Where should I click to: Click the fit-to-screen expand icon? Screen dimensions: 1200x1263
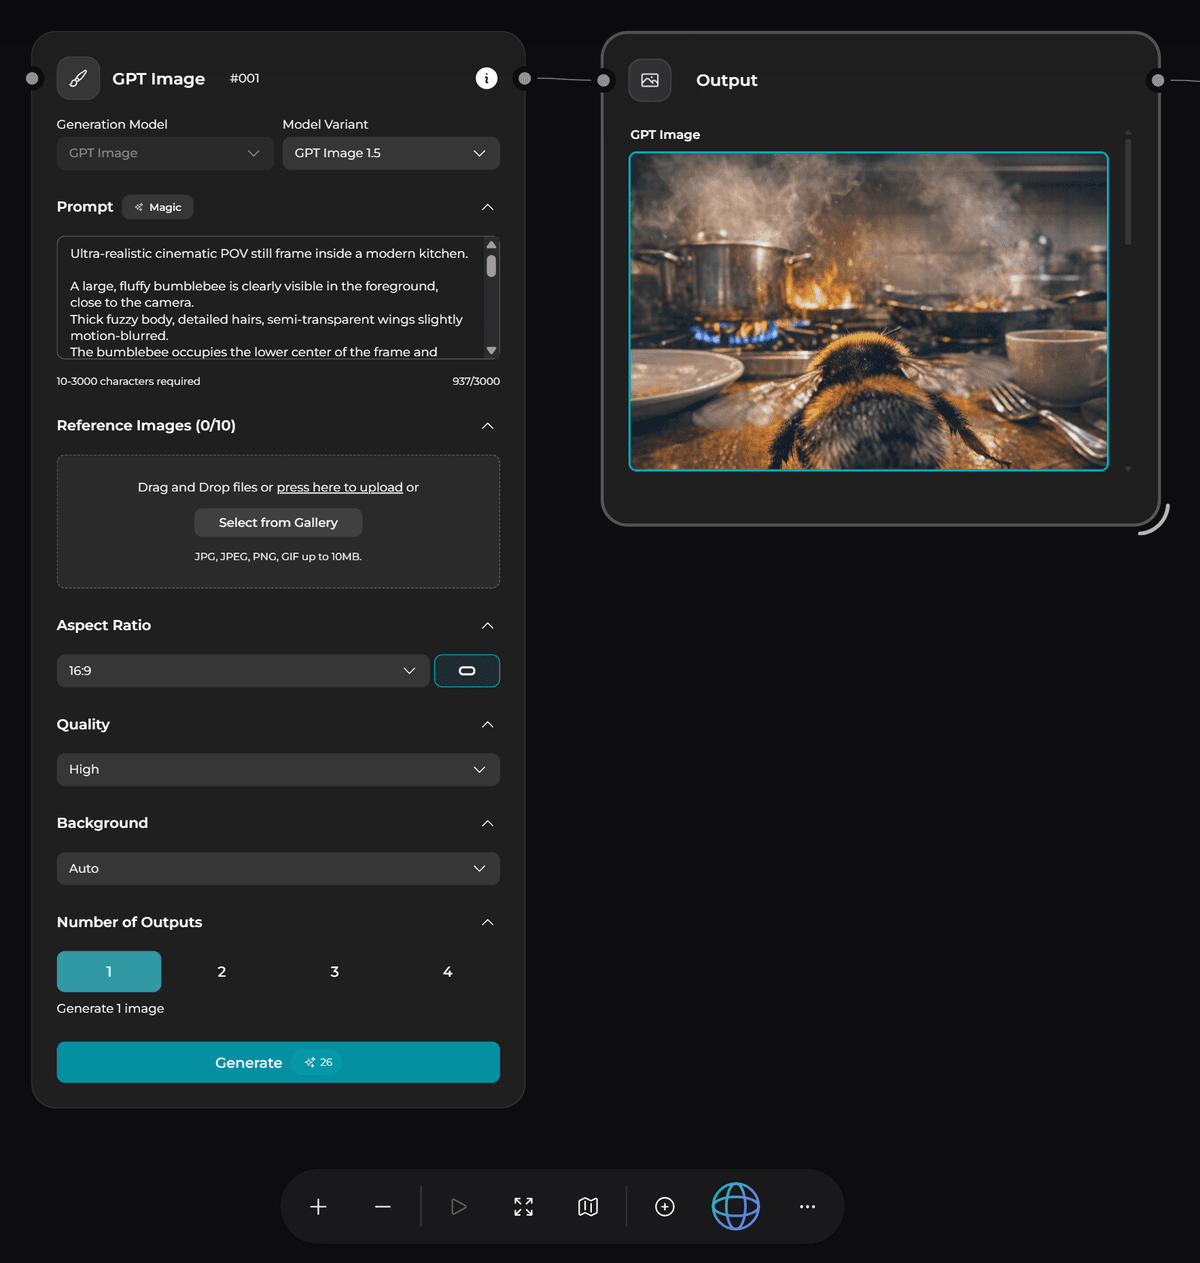point(523,1207)
